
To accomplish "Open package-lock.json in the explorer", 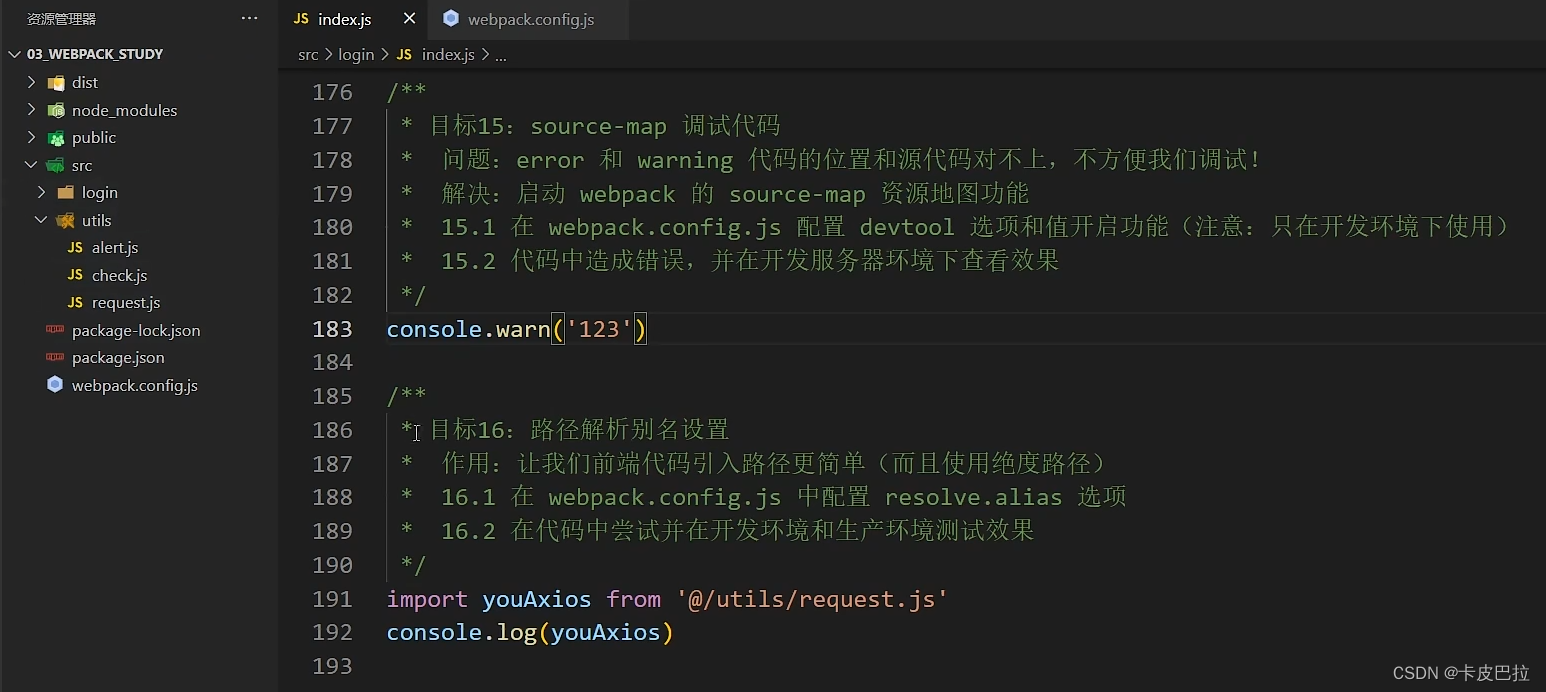I will click(x=136, y=330).
